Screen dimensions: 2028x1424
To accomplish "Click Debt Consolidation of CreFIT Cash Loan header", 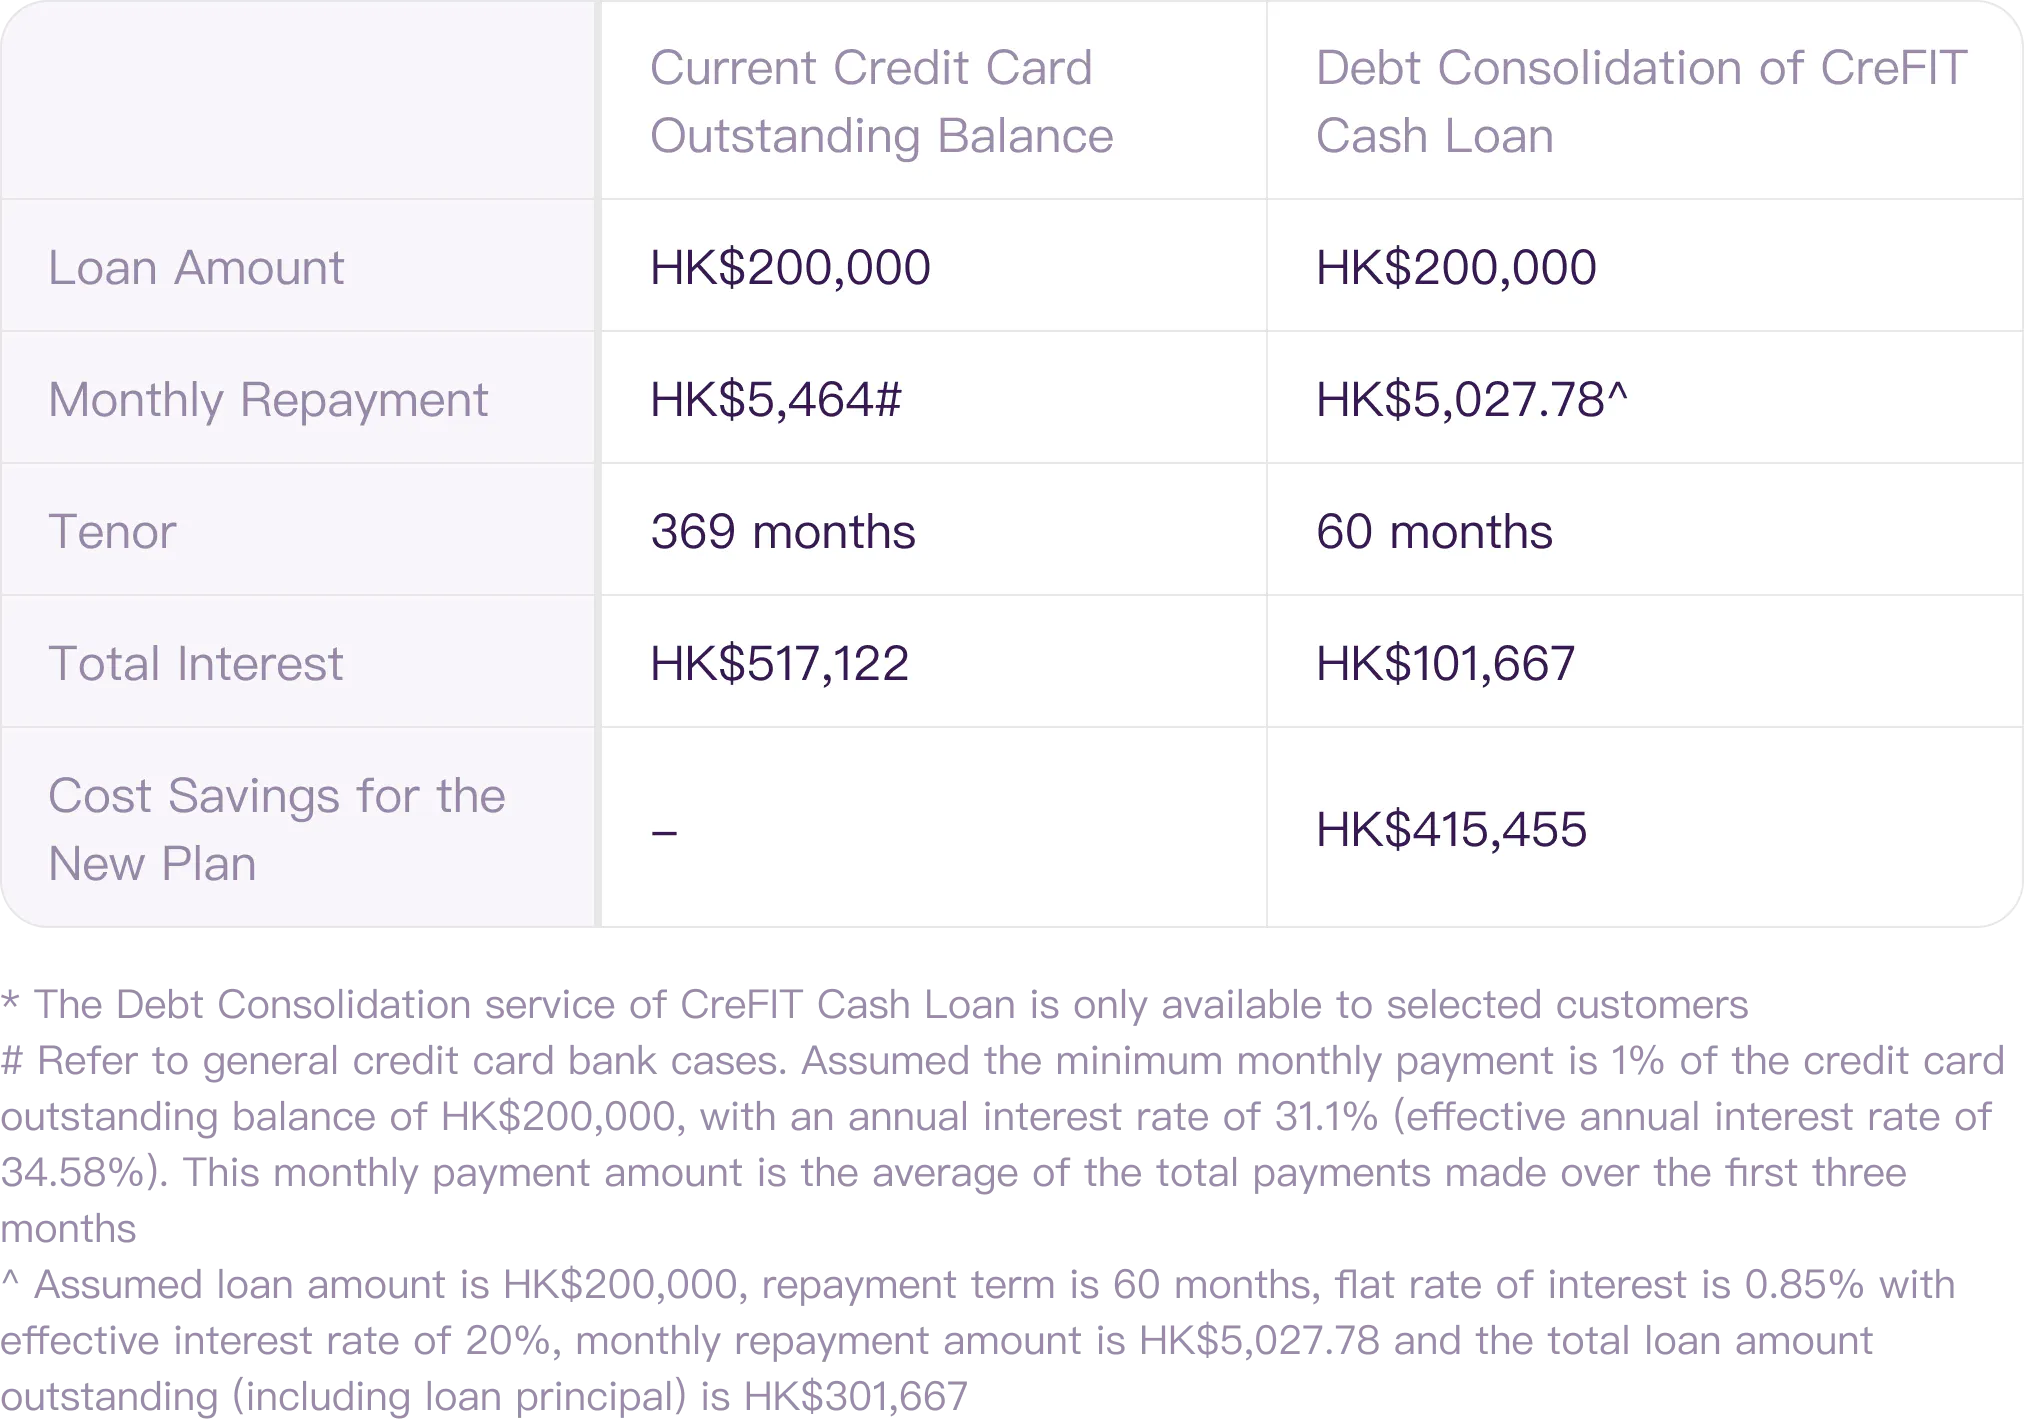I will [x=1641, y=101].
